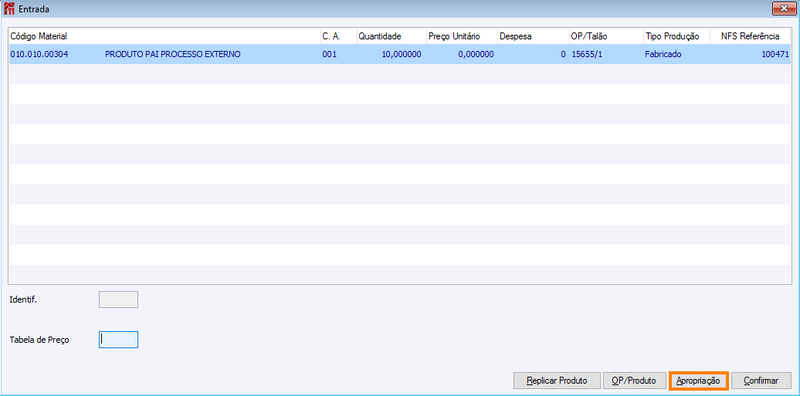Click the OP/Talão column header
This screenshot has width=800, height=396.
606,36
